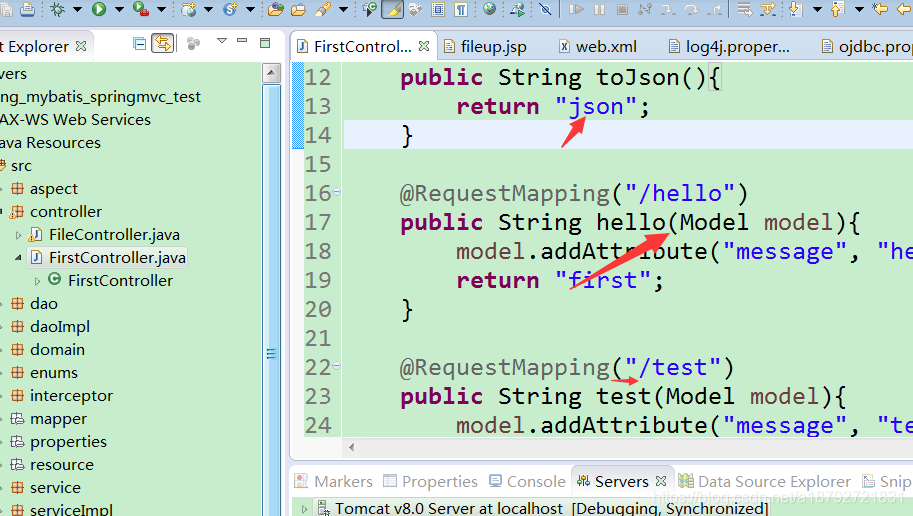913x516 pixels.
Task: Click the New Servlet S icon
Action: click(x=231, y=9)
